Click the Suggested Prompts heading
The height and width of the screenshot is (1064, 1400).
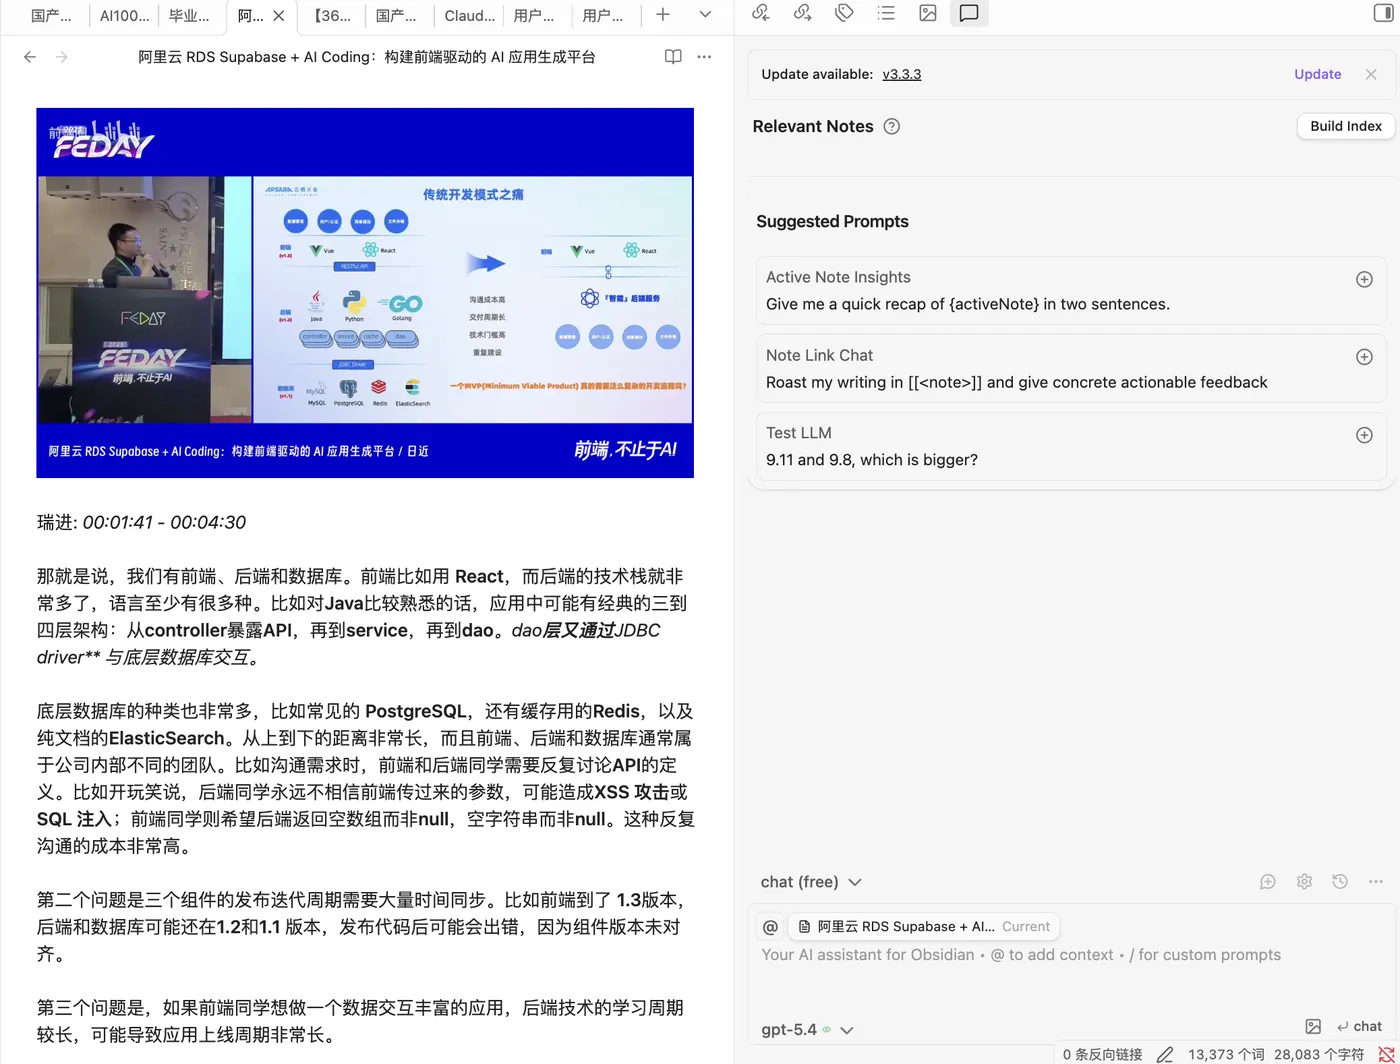click(x=832, y=221)
